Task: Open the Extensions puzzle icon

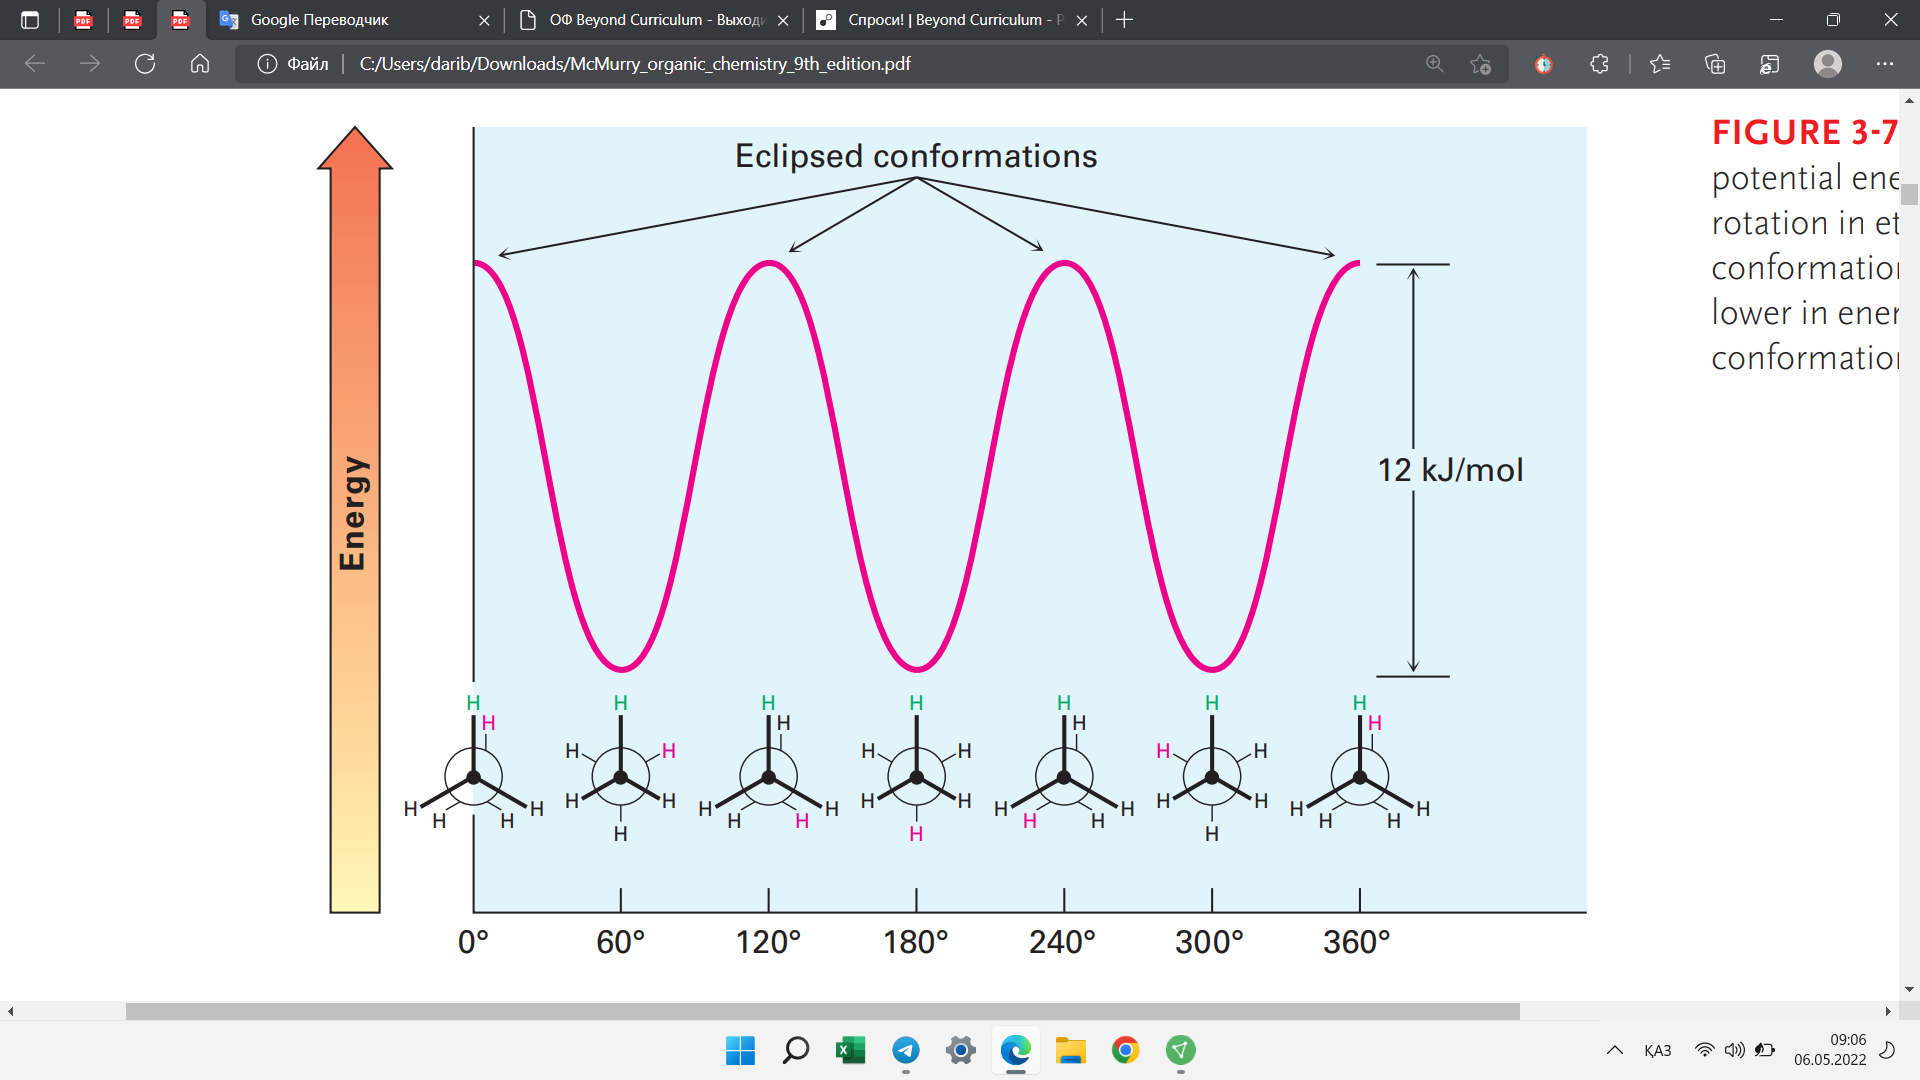Action: tap(1599, 64)
